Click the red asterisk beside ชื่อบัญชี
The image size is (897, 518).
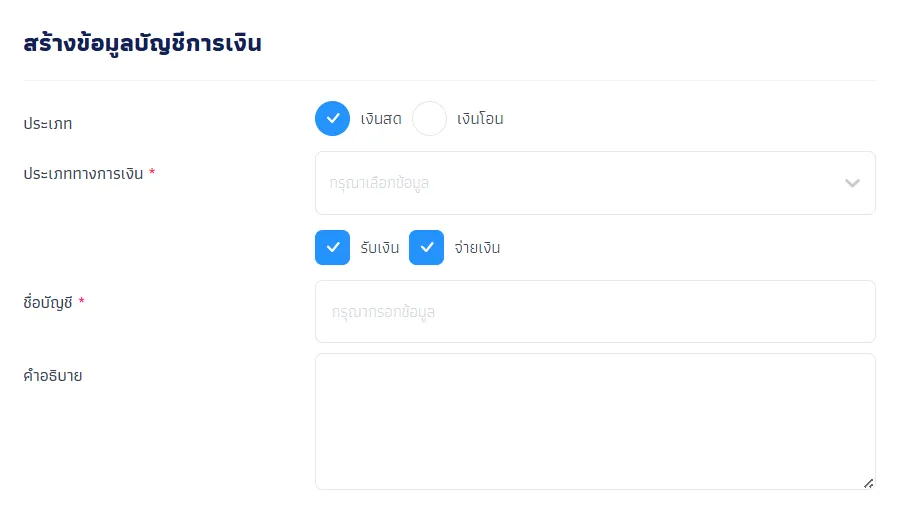[x=81, y=300]
